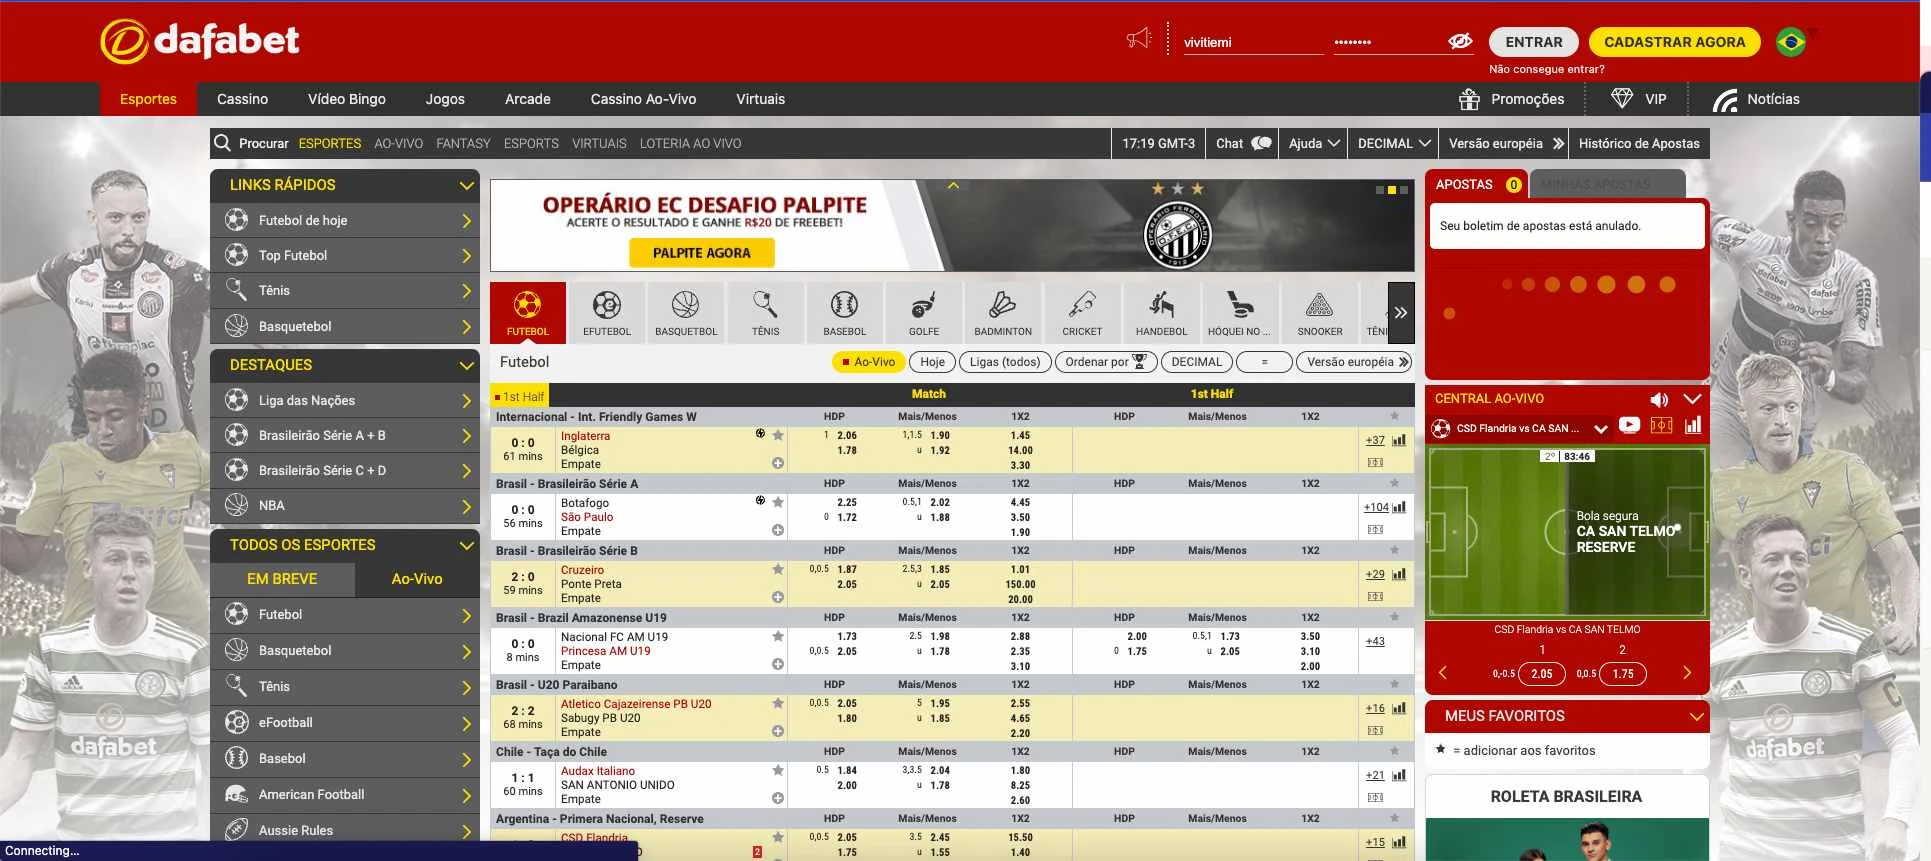The image size is (1931, 861).
Task: Favorite the Audax Italiano match star
Action: (x=778, y=770)
